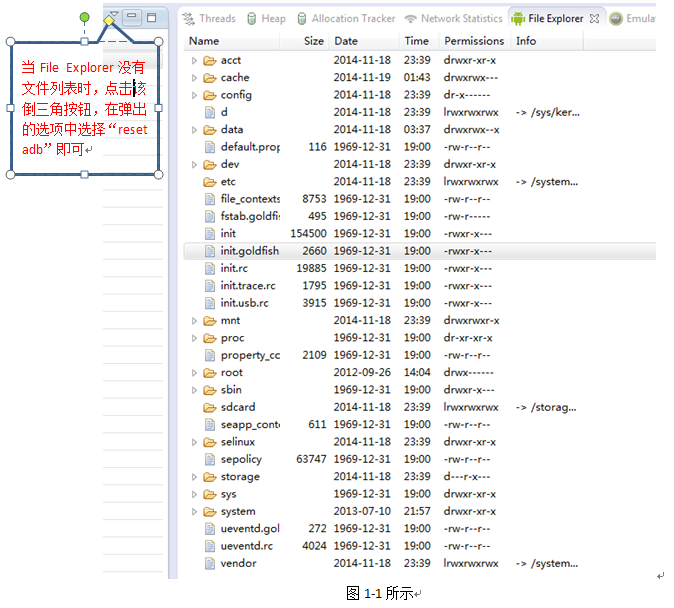The height and width of the screenshot is (608, 674).
Task: Open the inverted triangle view menu
Action: click(113, 14)
